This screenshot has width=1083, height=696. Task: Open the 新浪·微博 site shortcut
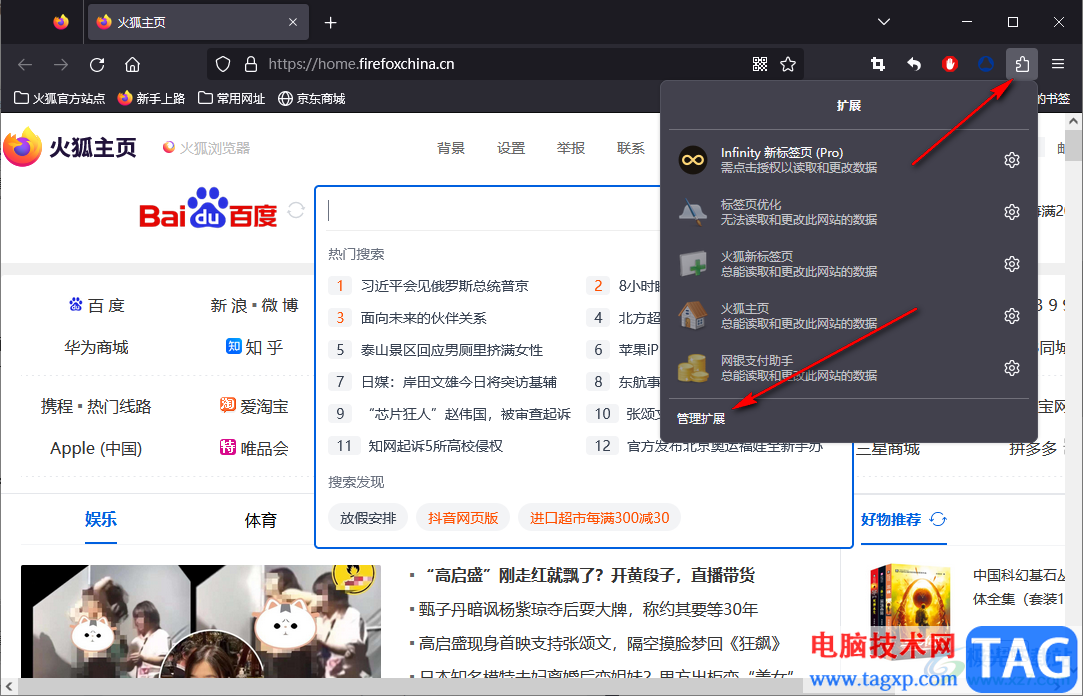254,305
